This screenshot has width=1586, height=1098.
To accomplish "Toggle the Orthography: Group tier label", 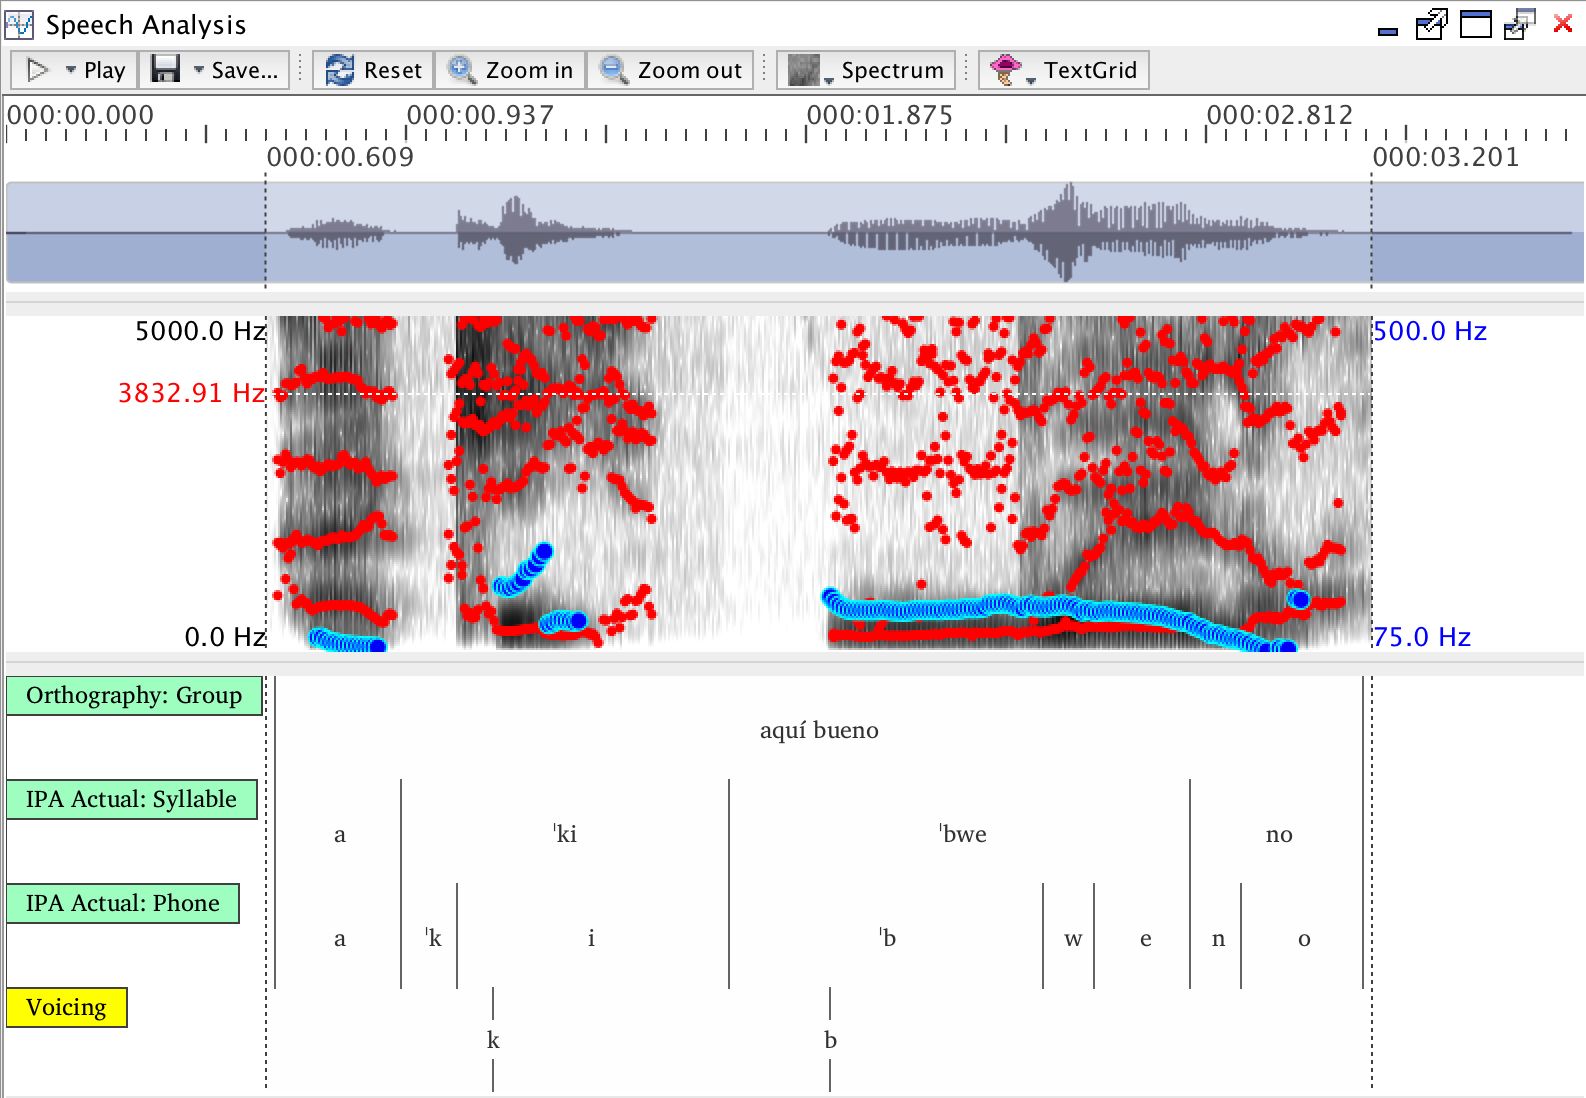I will 134,696.
